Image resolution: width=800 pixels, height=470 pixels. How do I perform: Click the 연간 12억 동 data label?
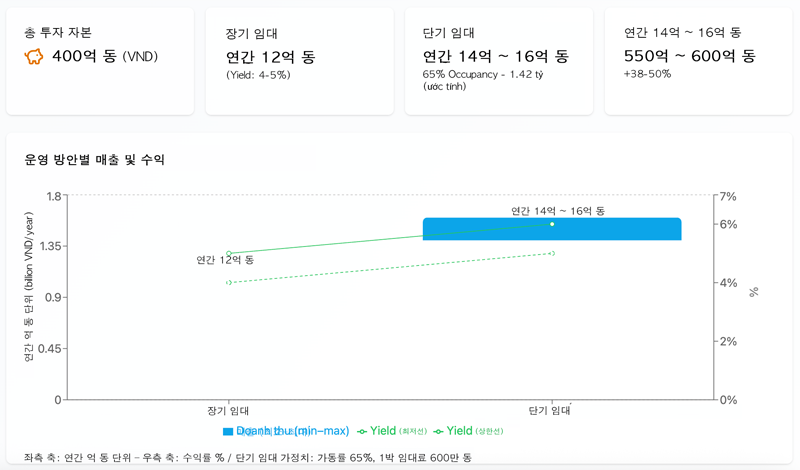click(x=225, y=260)
